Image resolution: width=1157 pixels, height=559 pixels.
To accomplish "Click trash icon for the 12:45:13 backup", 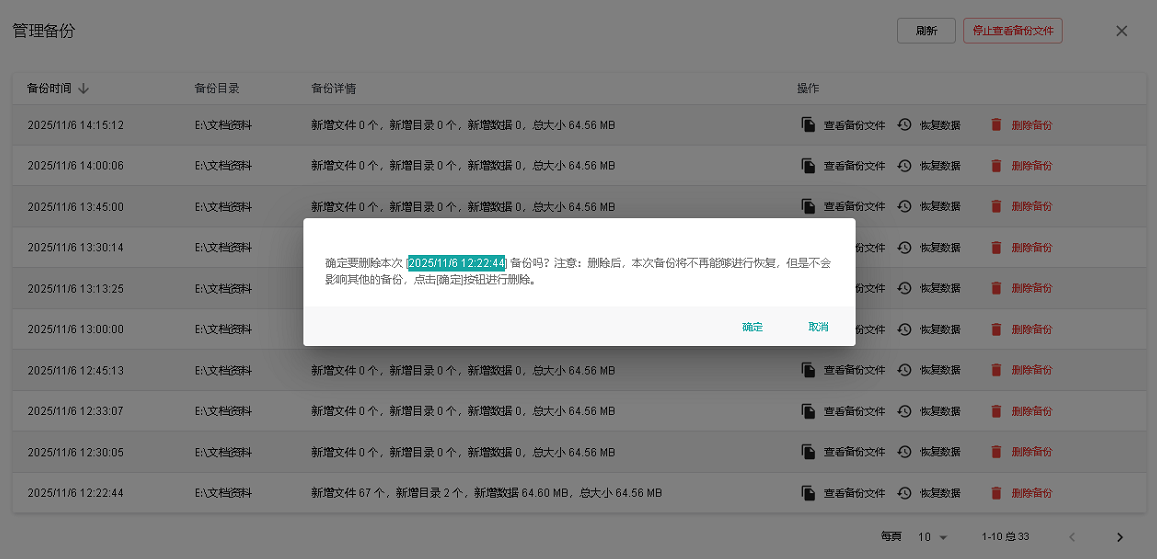I will point(996,370).
